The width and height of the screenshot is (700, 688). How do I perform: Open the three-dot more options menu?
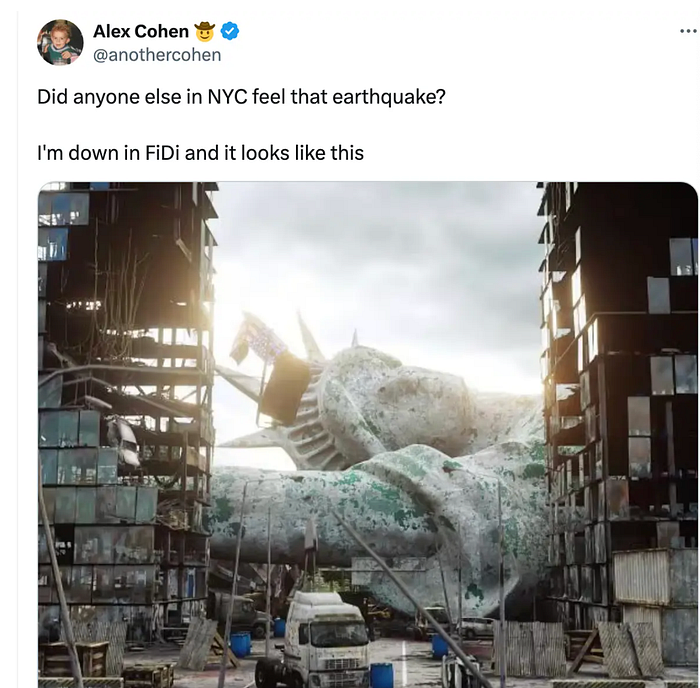point(688,31)
